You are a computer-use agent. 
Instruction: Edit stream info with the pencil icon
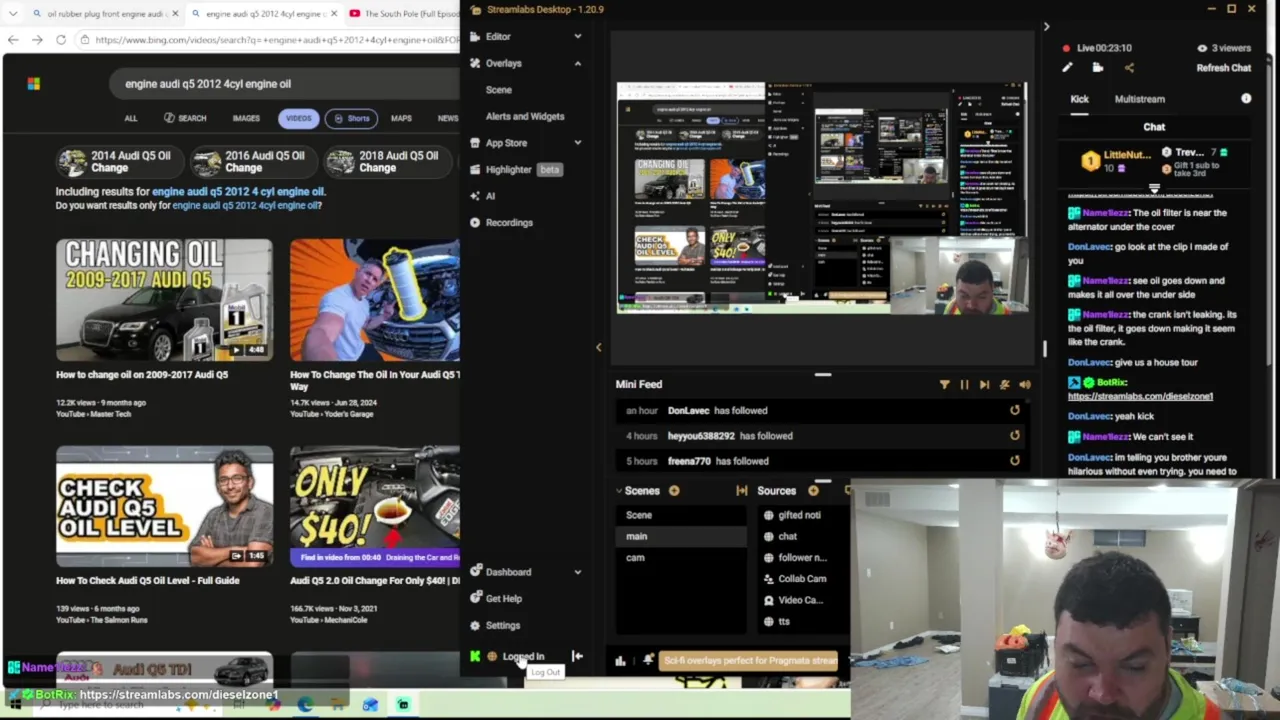[1067, 68]
